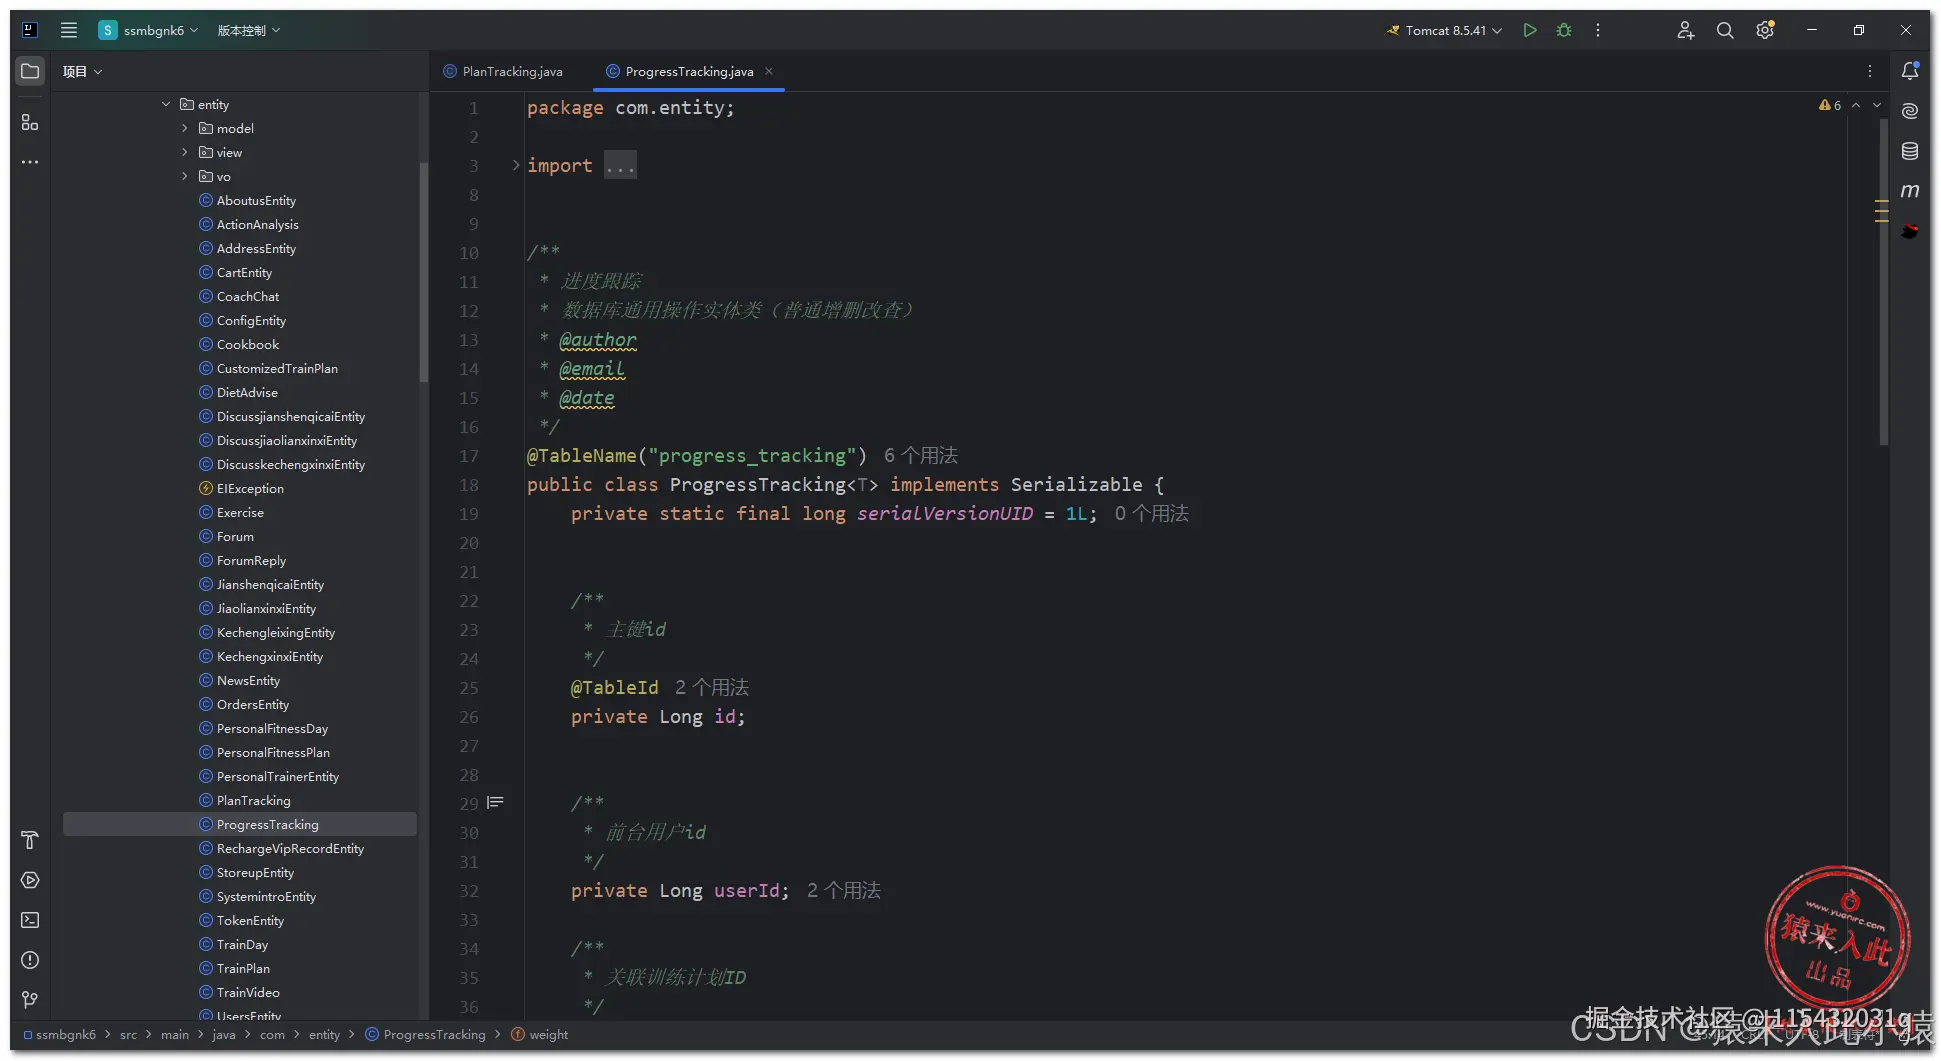This screenshot has width=1941, height=1061.
Task: Click the editor vertical scrollbar
Action: click(1884, 282)
